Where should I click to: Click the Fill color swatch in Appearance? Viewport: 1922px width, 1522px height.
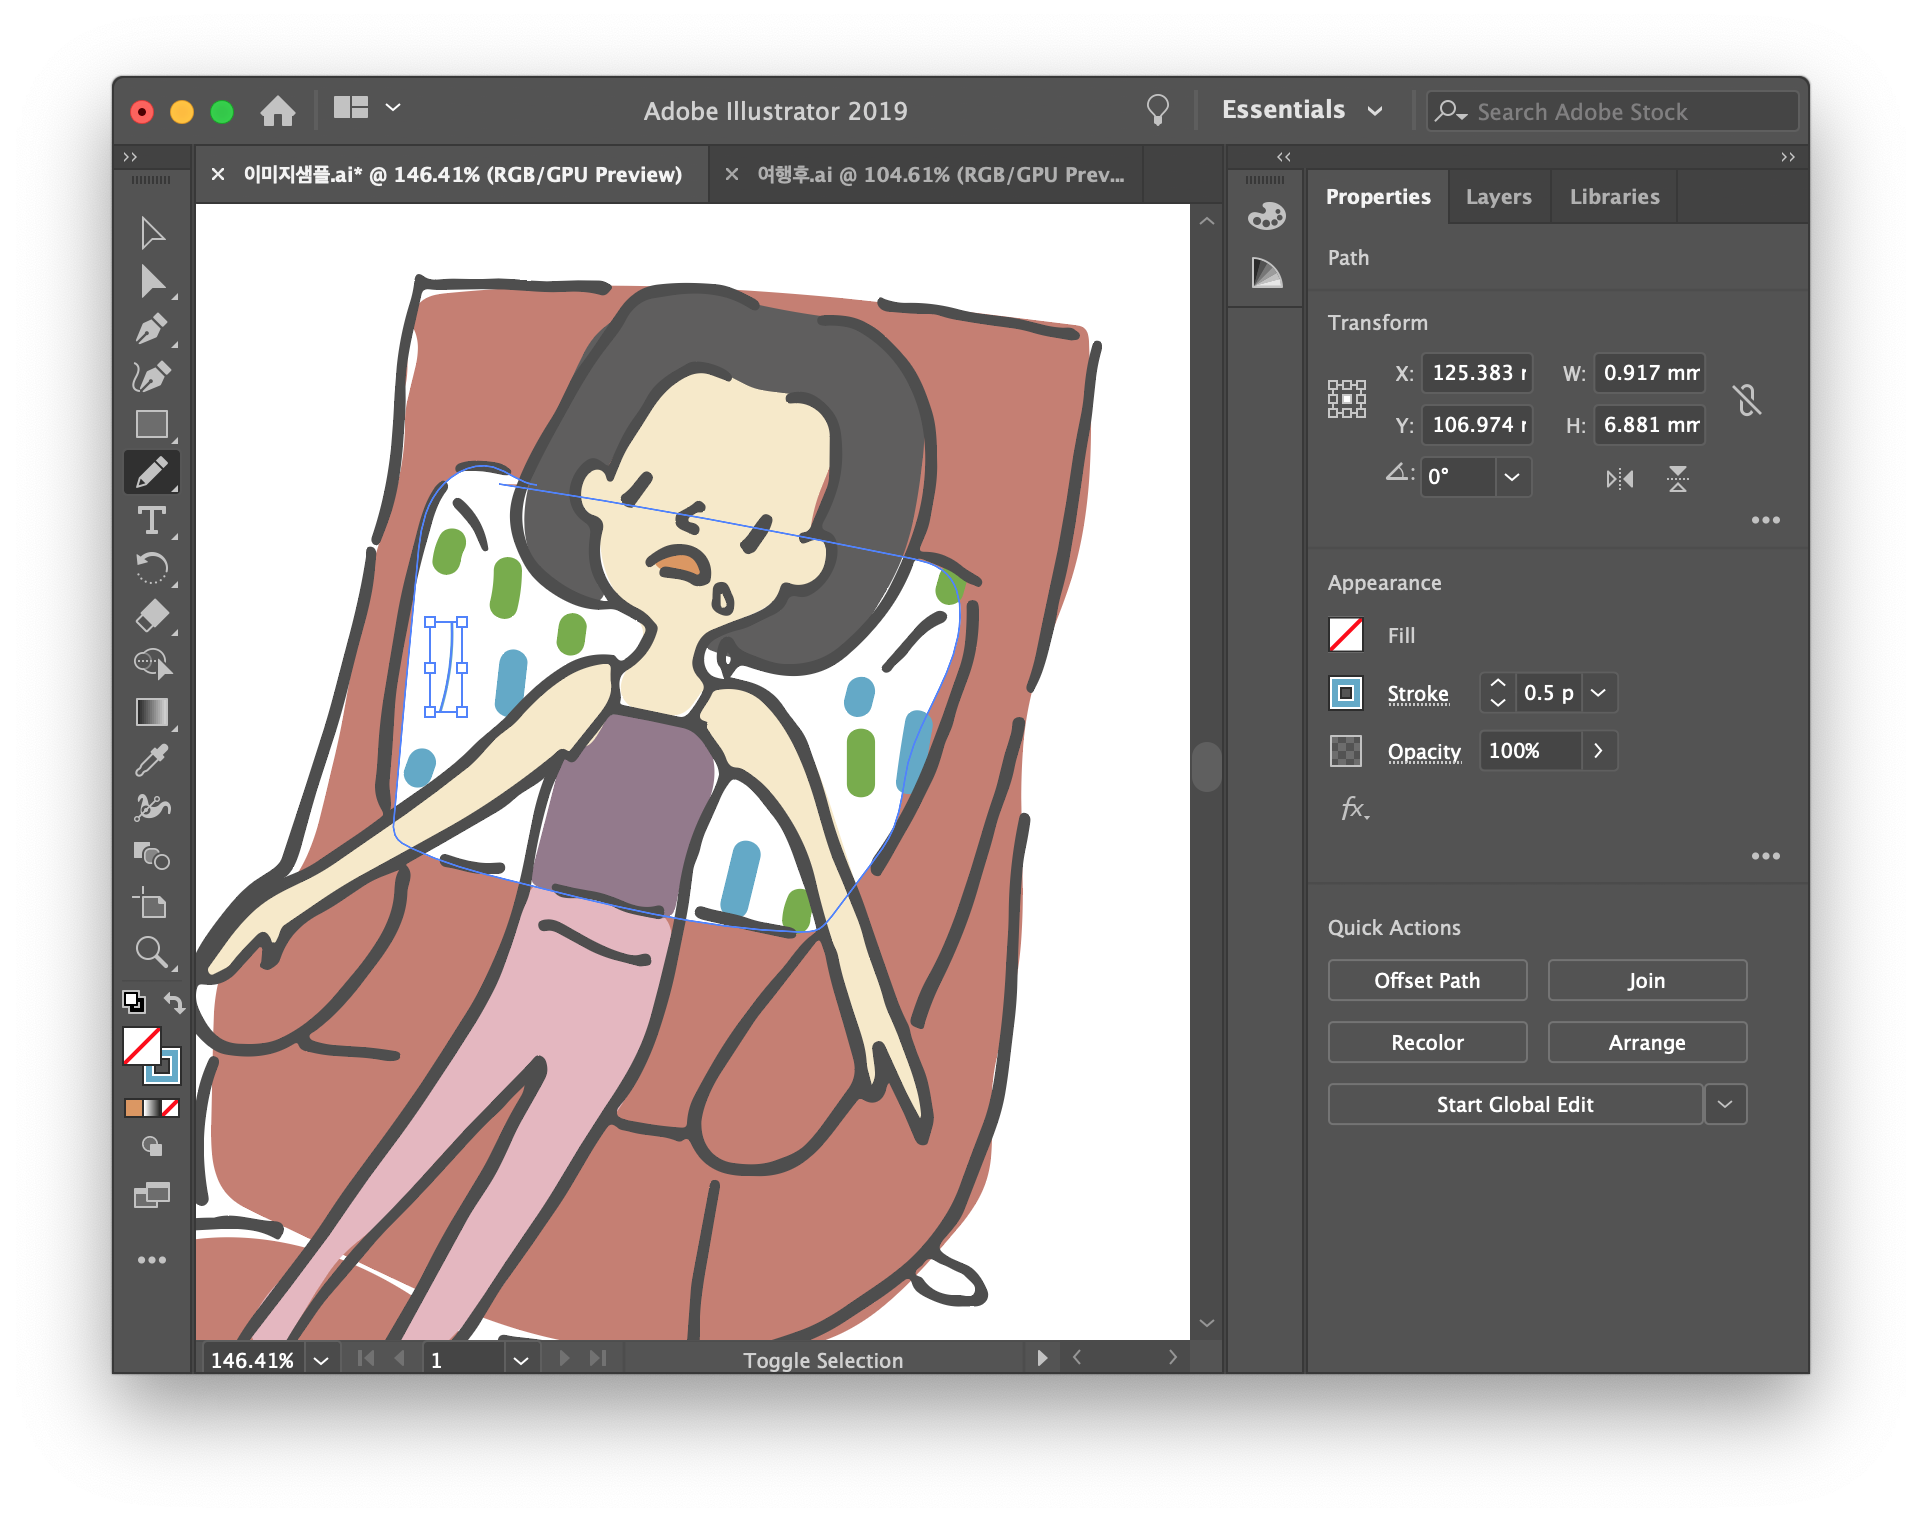tap(1346, 635)
